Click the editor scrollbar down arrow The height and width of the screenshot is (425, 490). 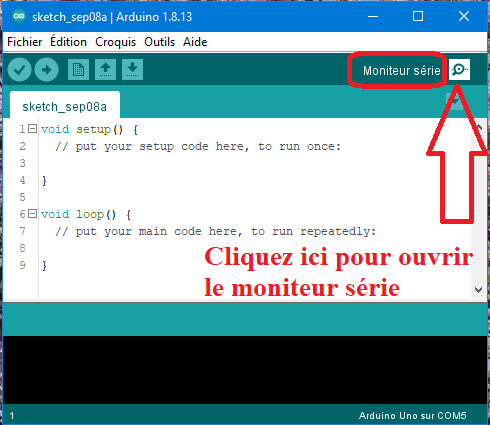point(479,290)
